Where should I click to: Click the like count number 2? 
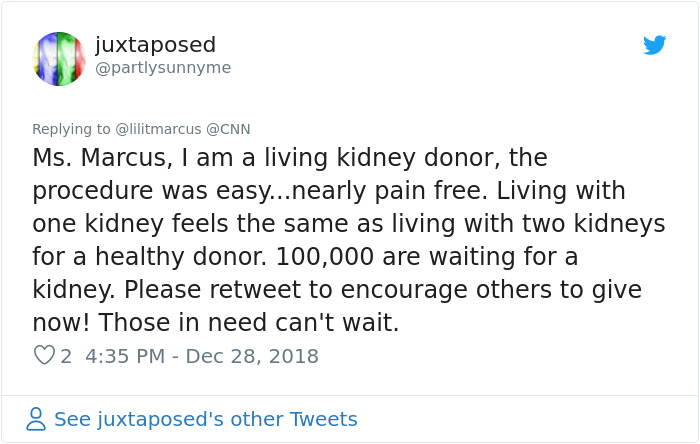[x=66, y=356]
